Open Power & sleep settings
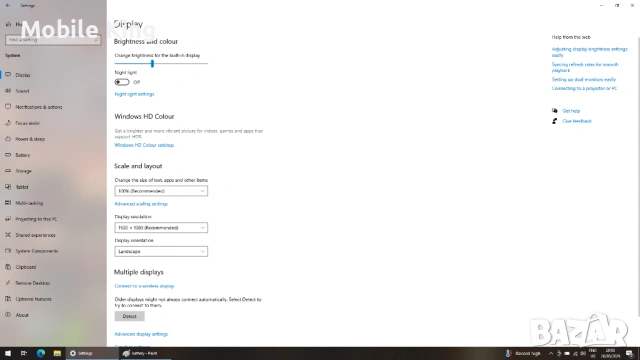640x360 pixels. (30, 139)
